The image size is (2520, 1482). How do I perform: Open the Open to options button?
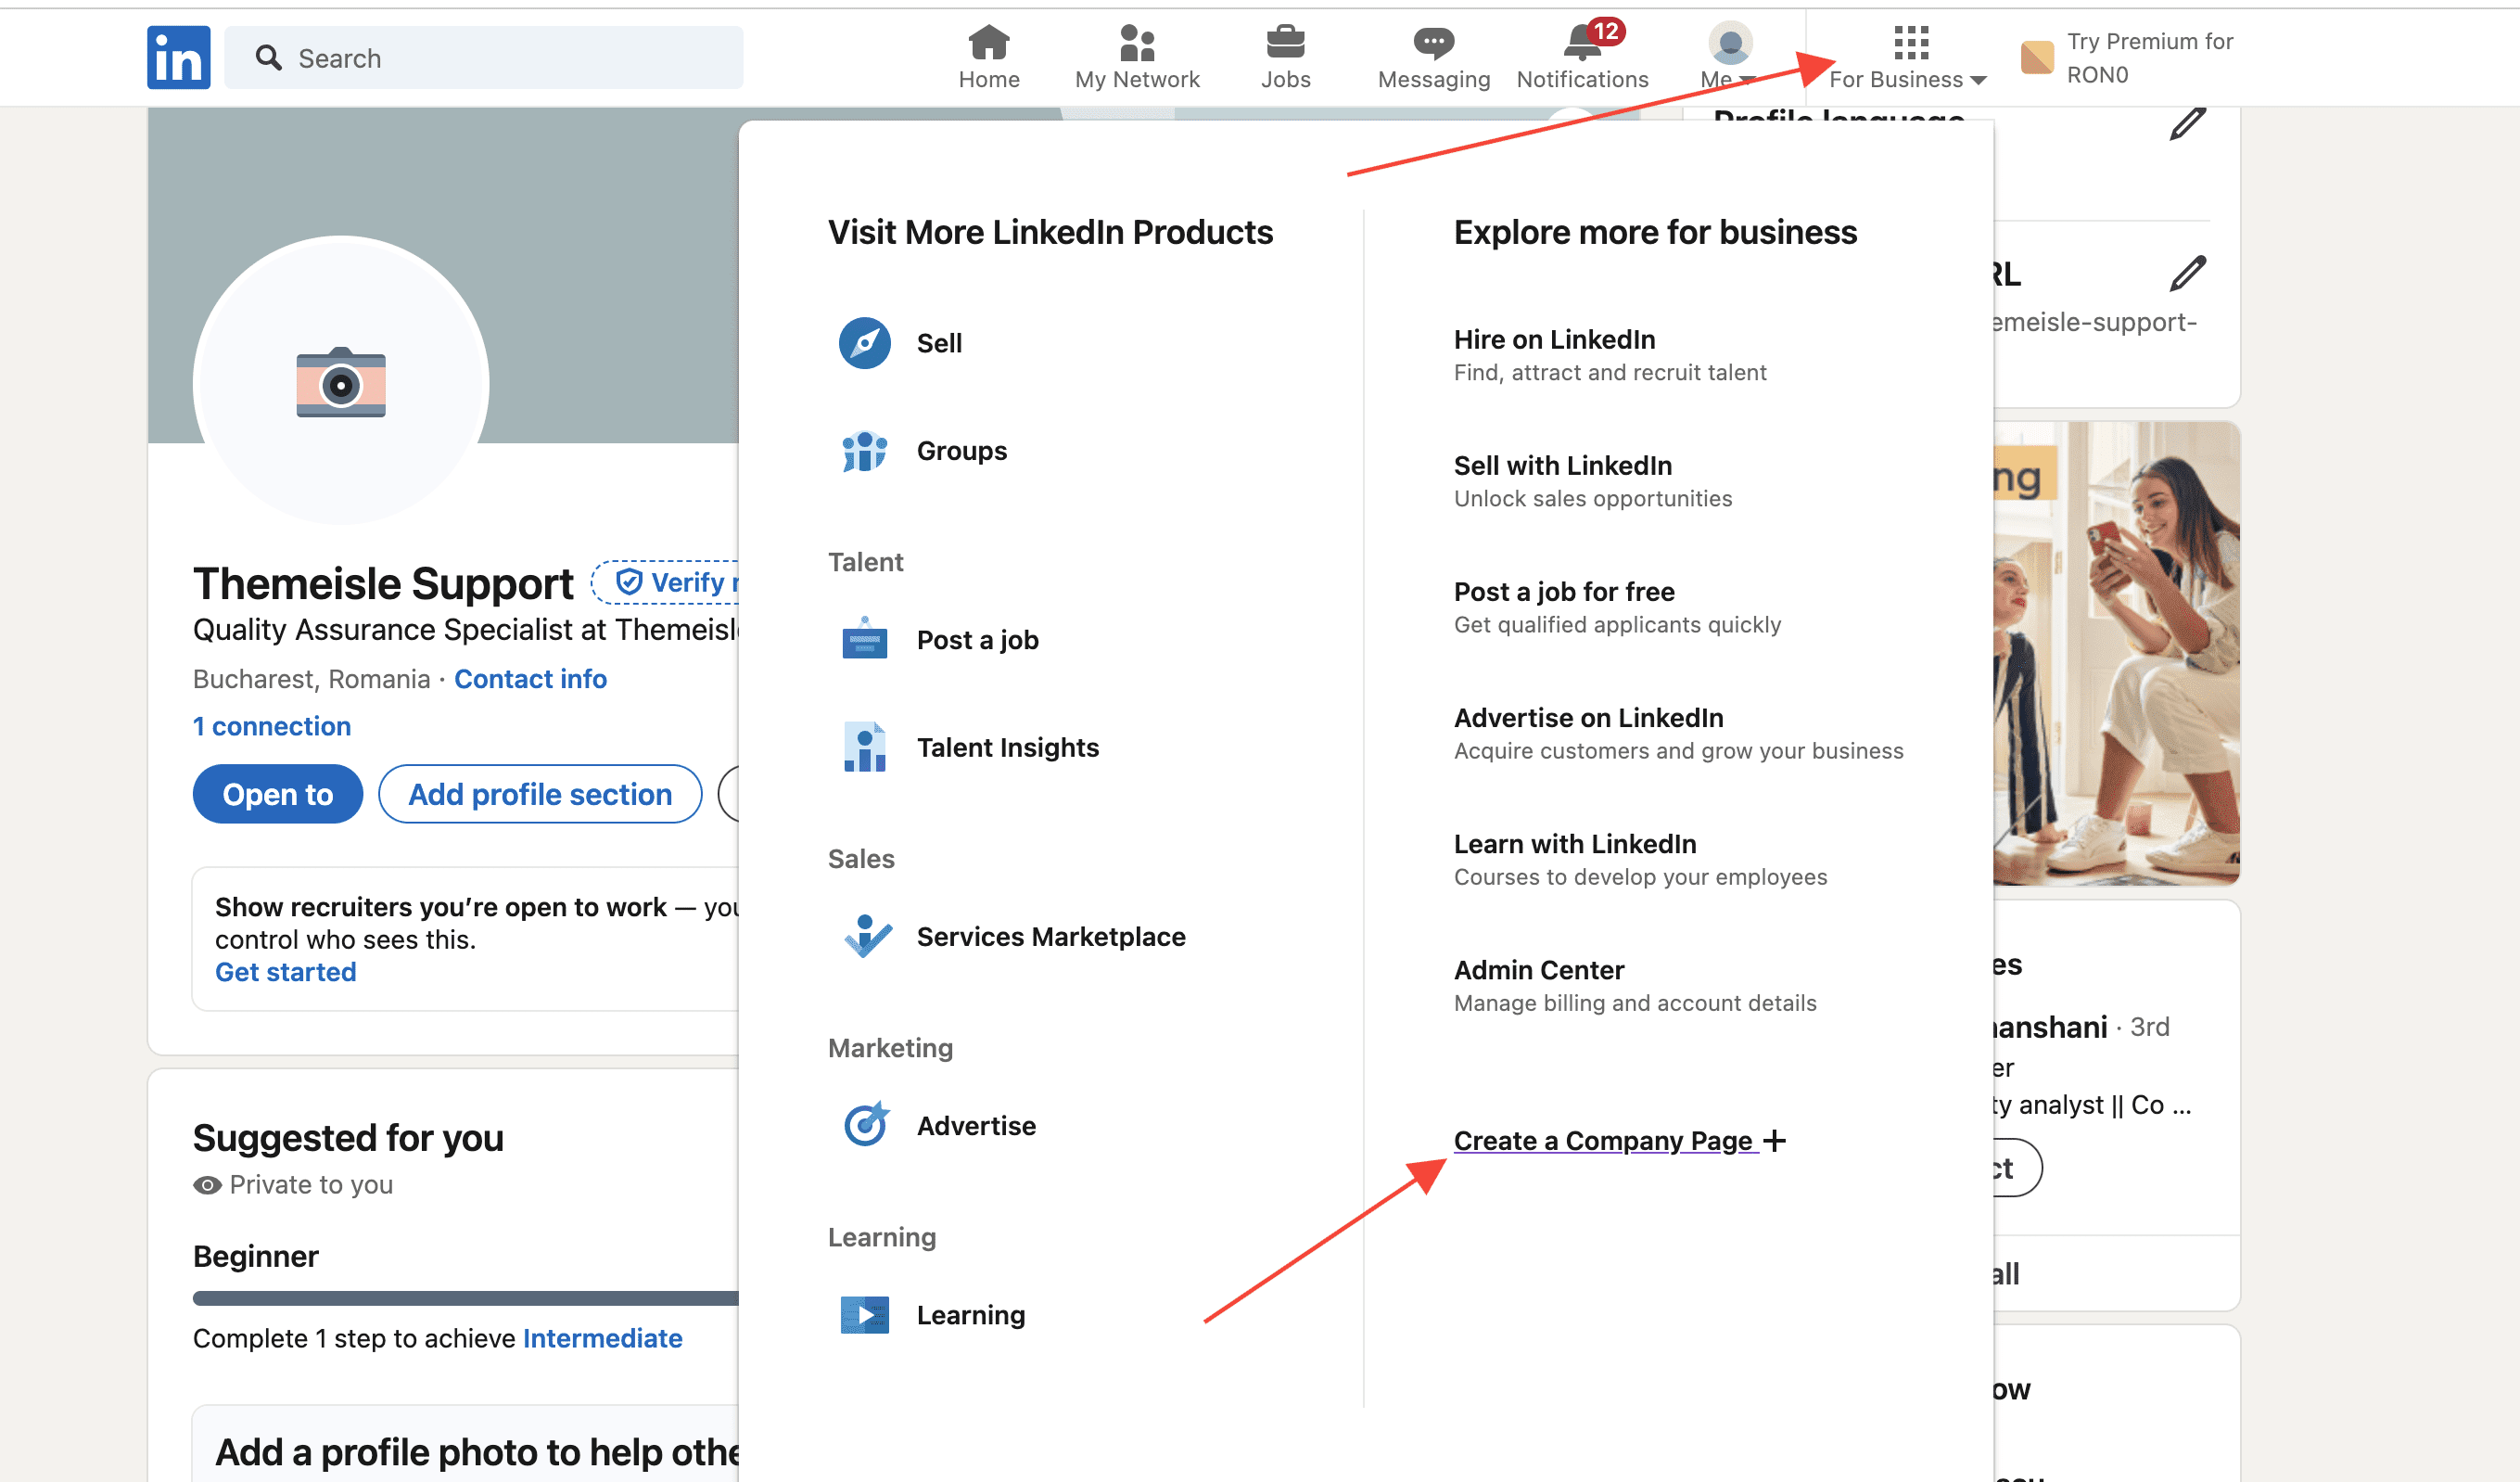click(277, 794)
